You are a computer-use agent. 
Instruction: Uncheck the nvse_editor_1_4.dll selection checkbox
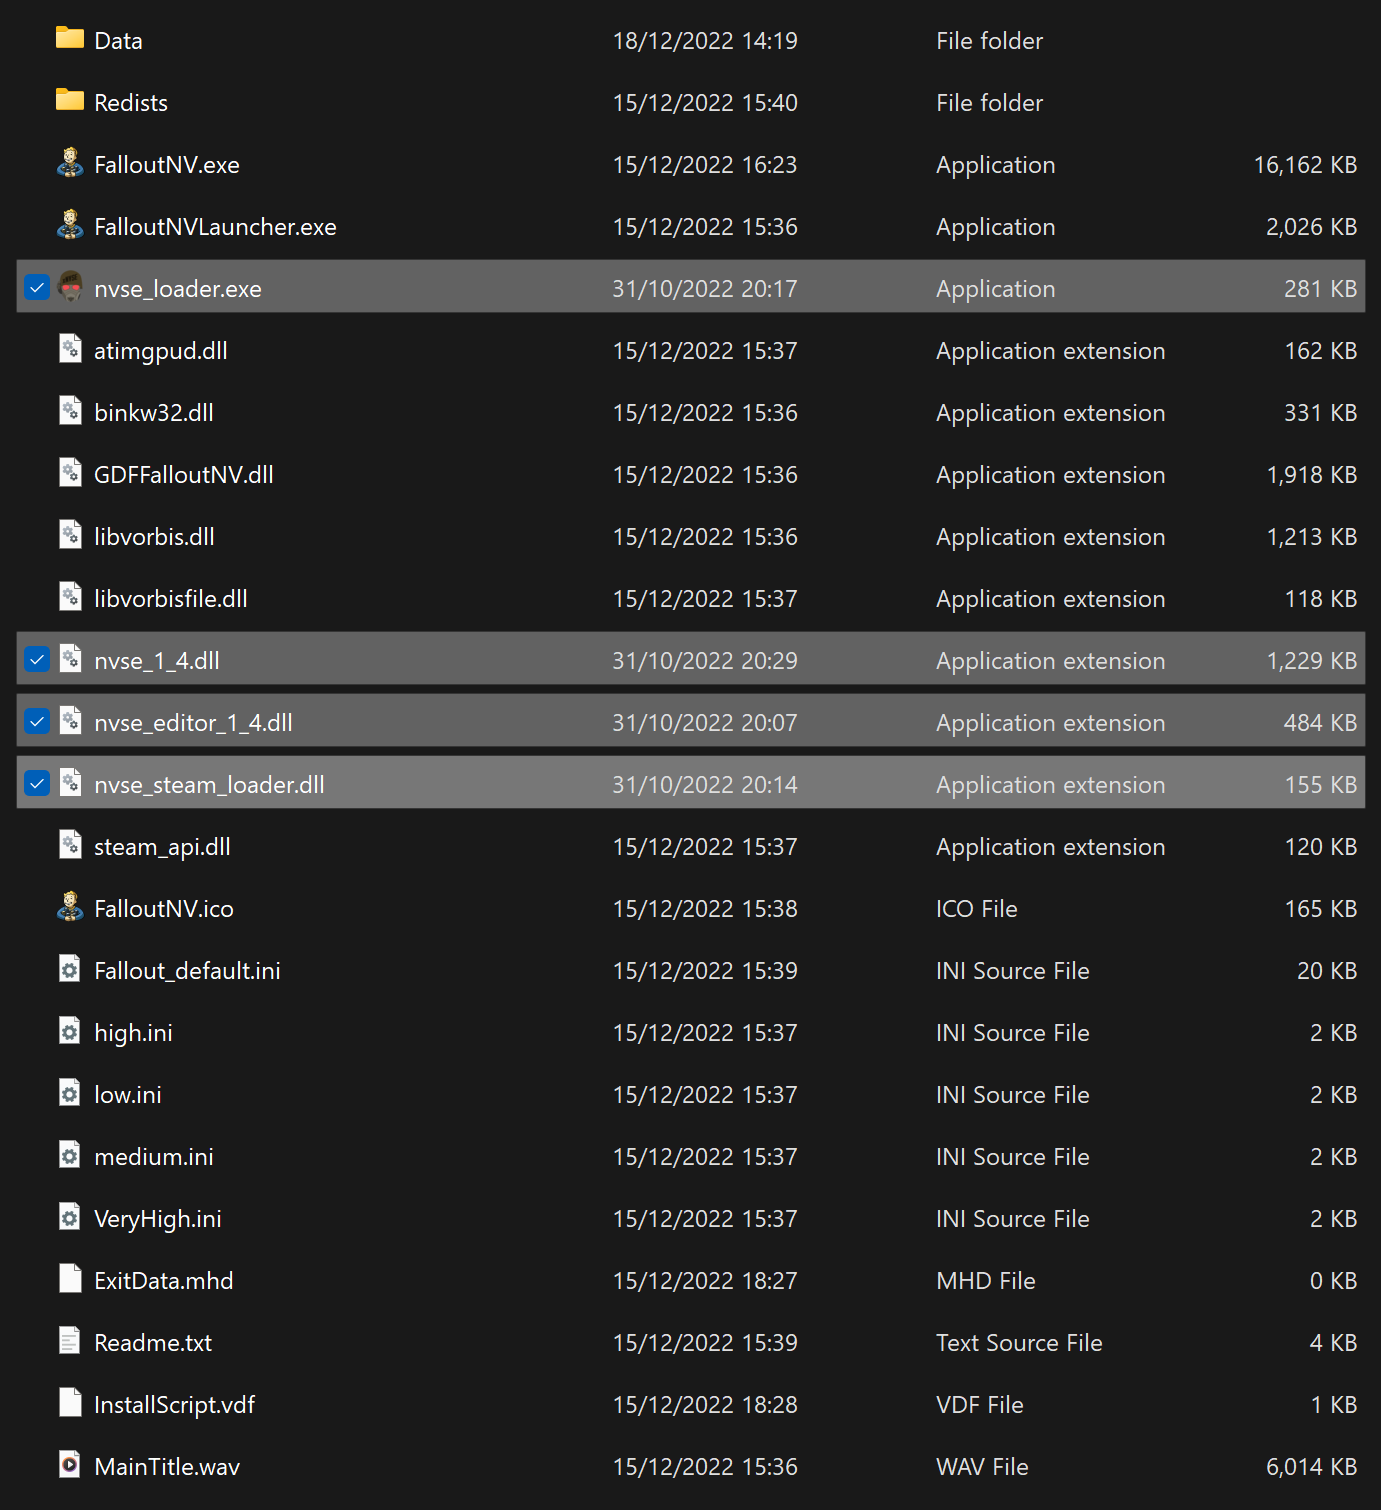(37, 722)
